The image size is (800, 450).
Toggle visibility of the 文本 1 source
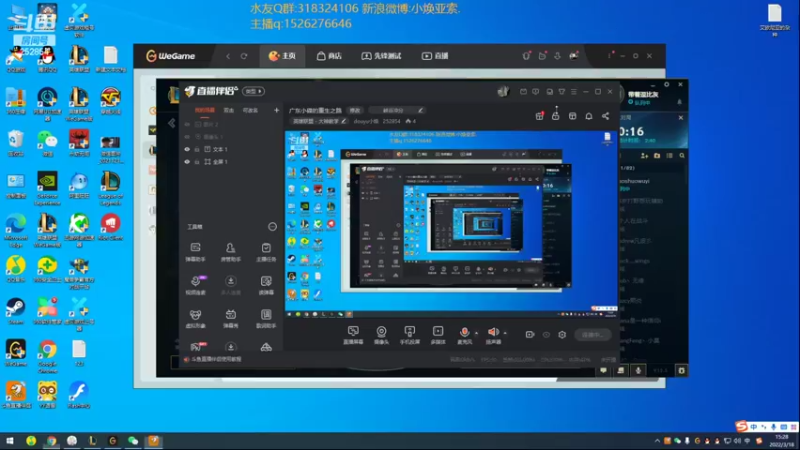coord(187,149)
